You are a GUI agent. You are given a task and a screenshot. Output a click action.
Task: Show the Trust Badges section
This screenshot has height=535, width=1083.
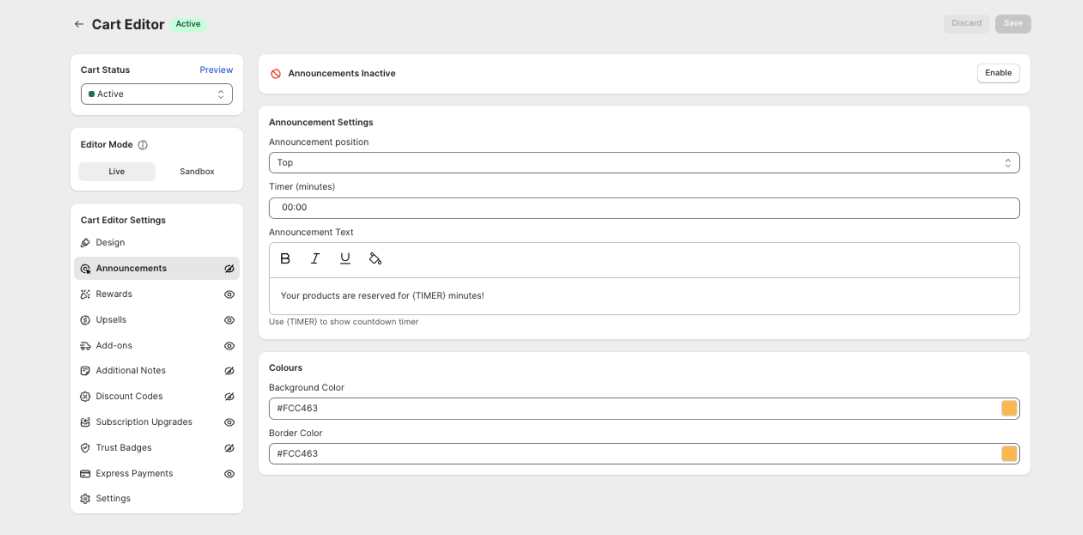point(230,448)
